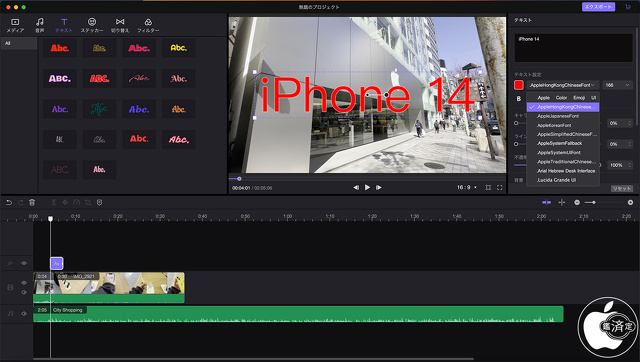
Task: Mute the video track audio
Action: [x=24, y=292]
